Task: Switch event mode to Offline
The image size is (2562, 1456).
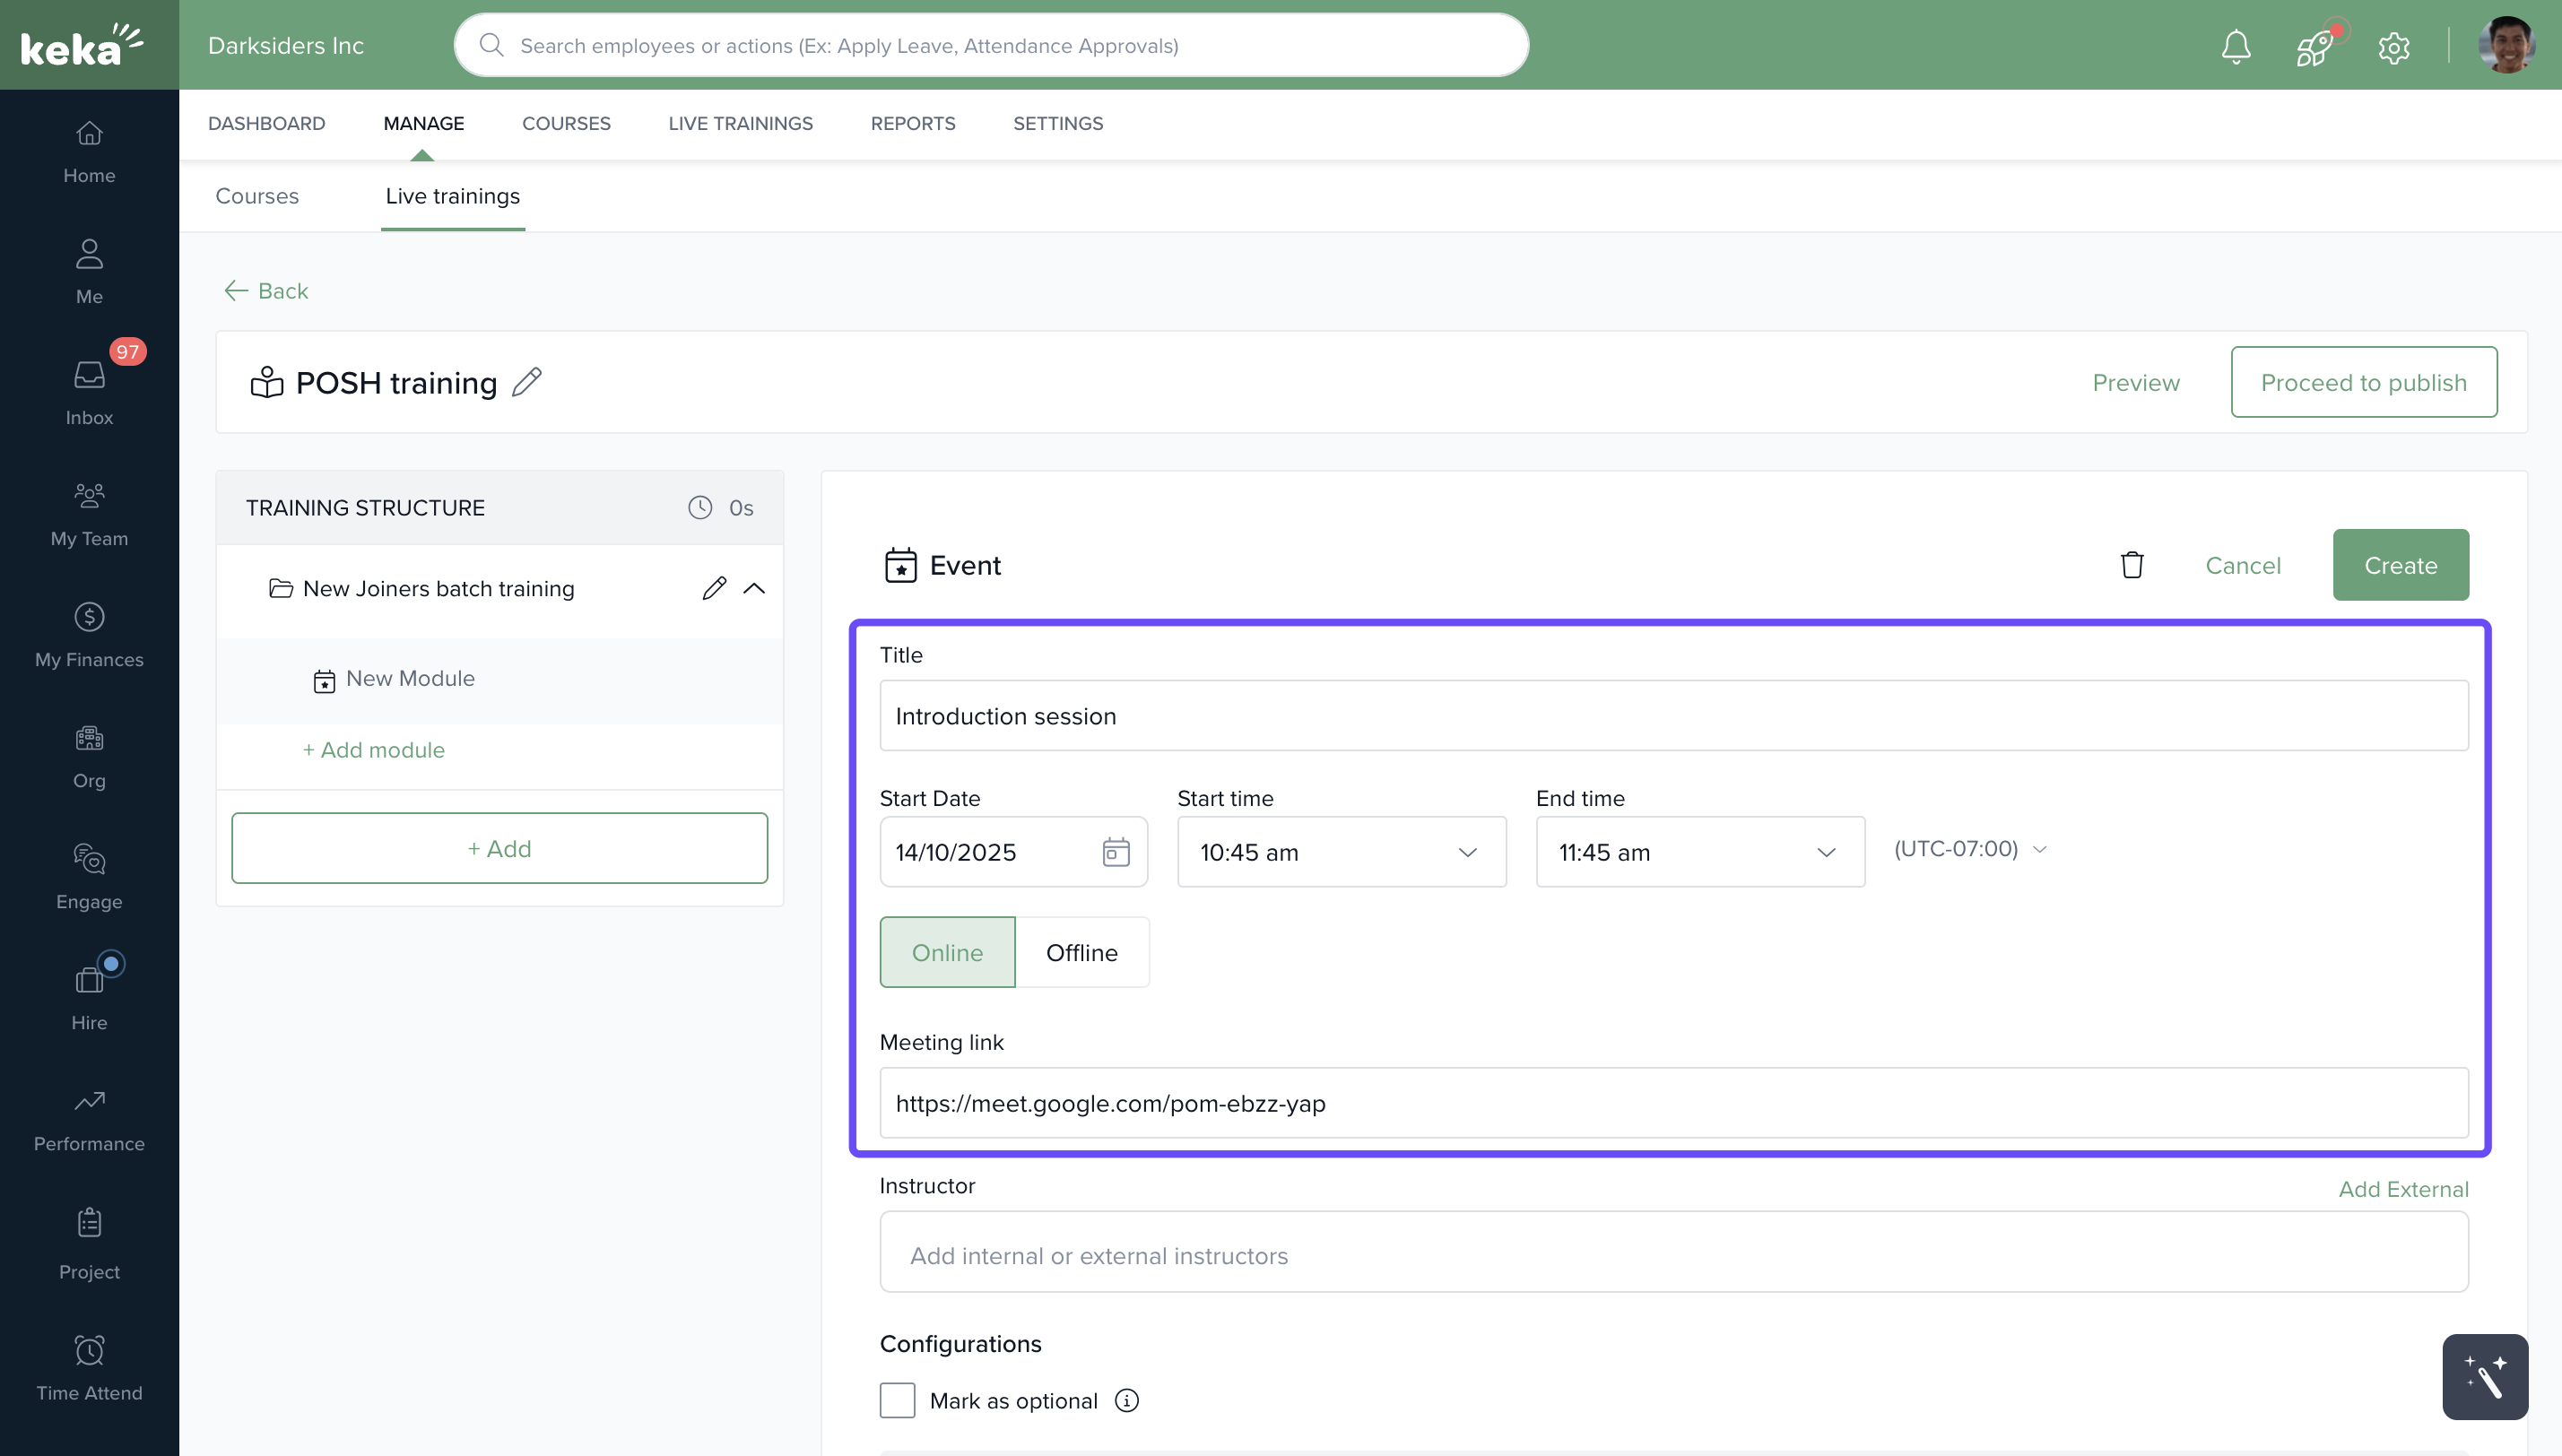Action: click(x=1081, y=952)
